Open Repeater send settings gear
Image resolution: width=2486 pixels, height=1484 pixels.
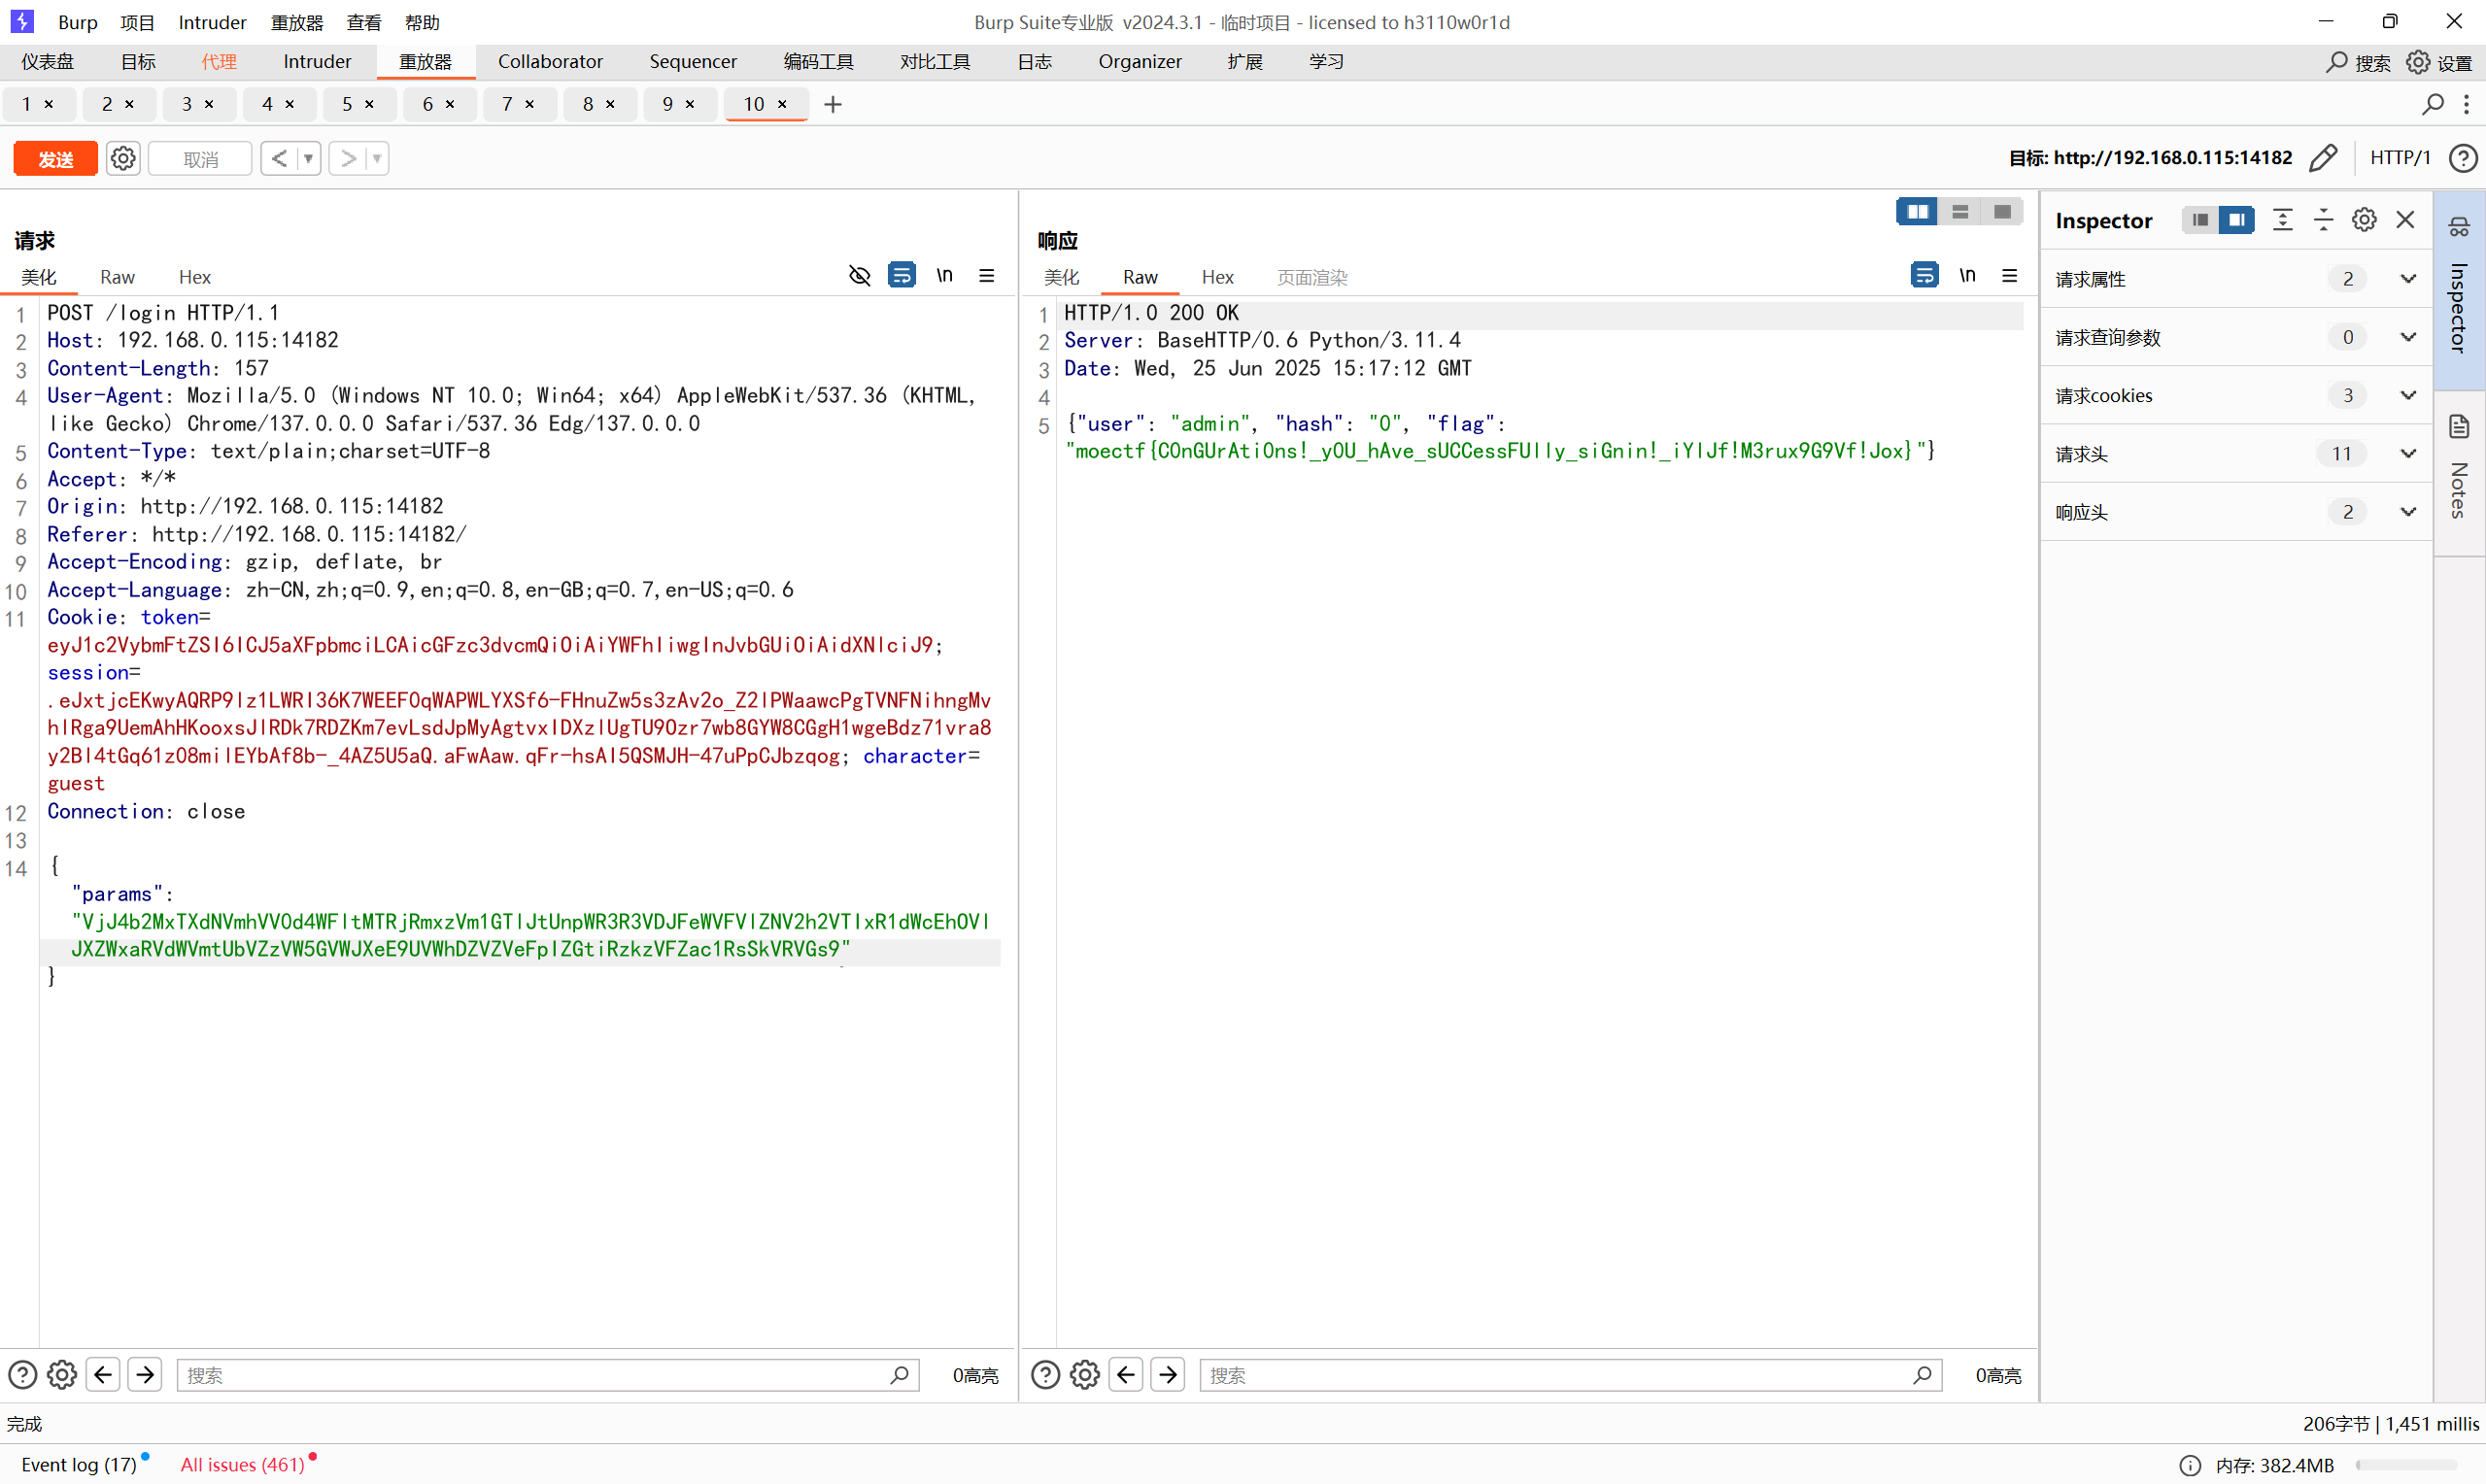coord(123,158)
